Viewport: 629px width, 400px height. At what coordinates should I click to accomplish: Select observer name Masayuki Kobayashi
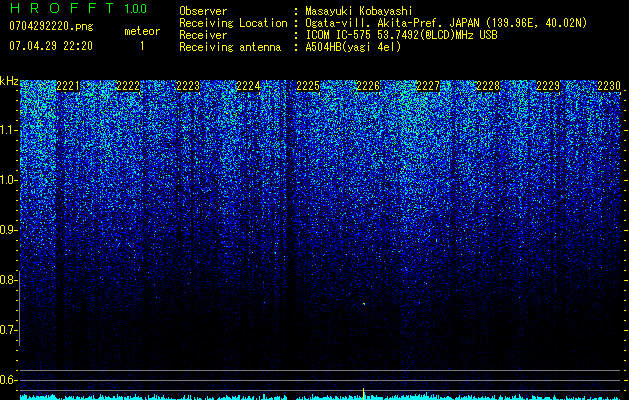pyautogui.click(x=359, y=11)
